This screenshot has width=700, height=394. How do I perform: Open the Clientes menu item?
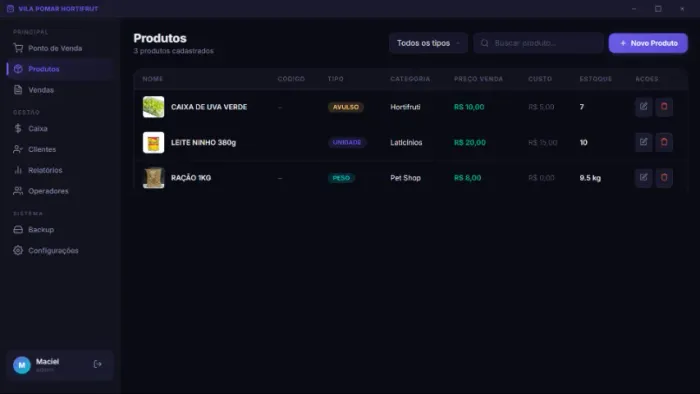click(60, 149)
